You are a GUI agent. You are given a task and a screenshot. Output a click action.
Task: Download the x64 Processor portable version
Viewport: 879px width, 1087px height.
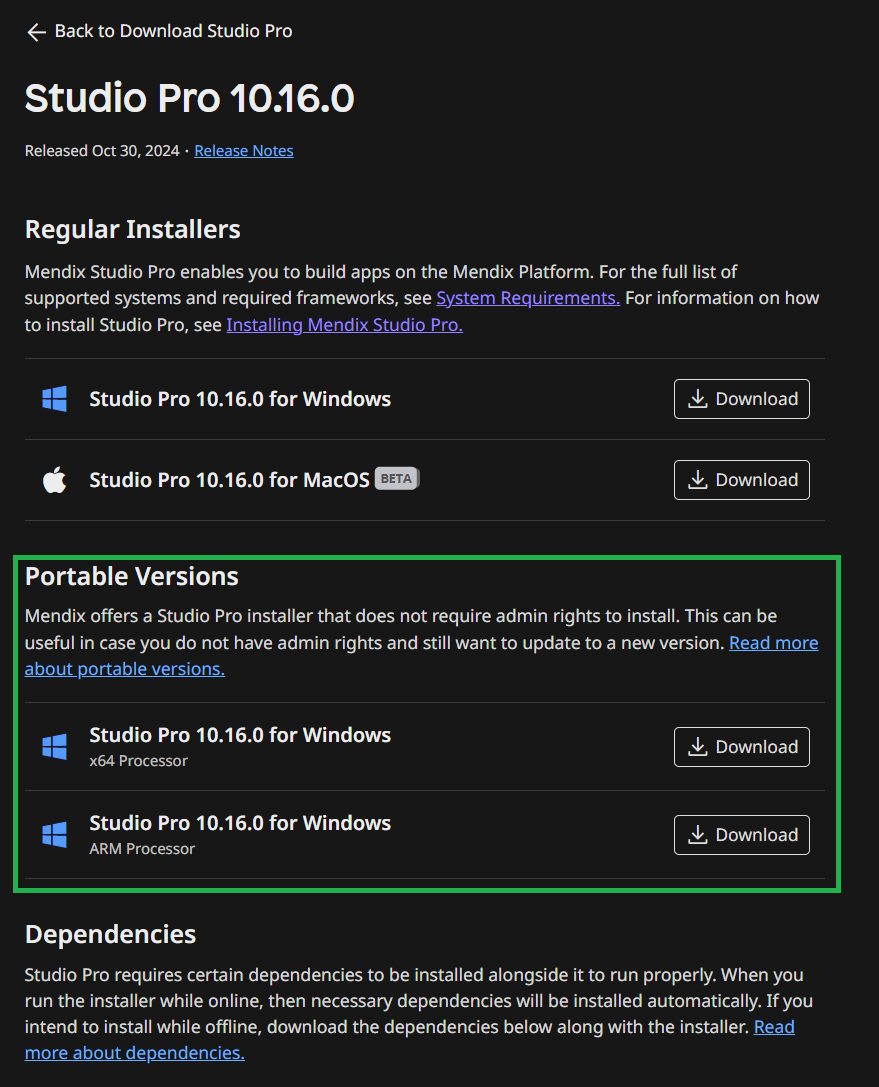[x=741, y=746]
